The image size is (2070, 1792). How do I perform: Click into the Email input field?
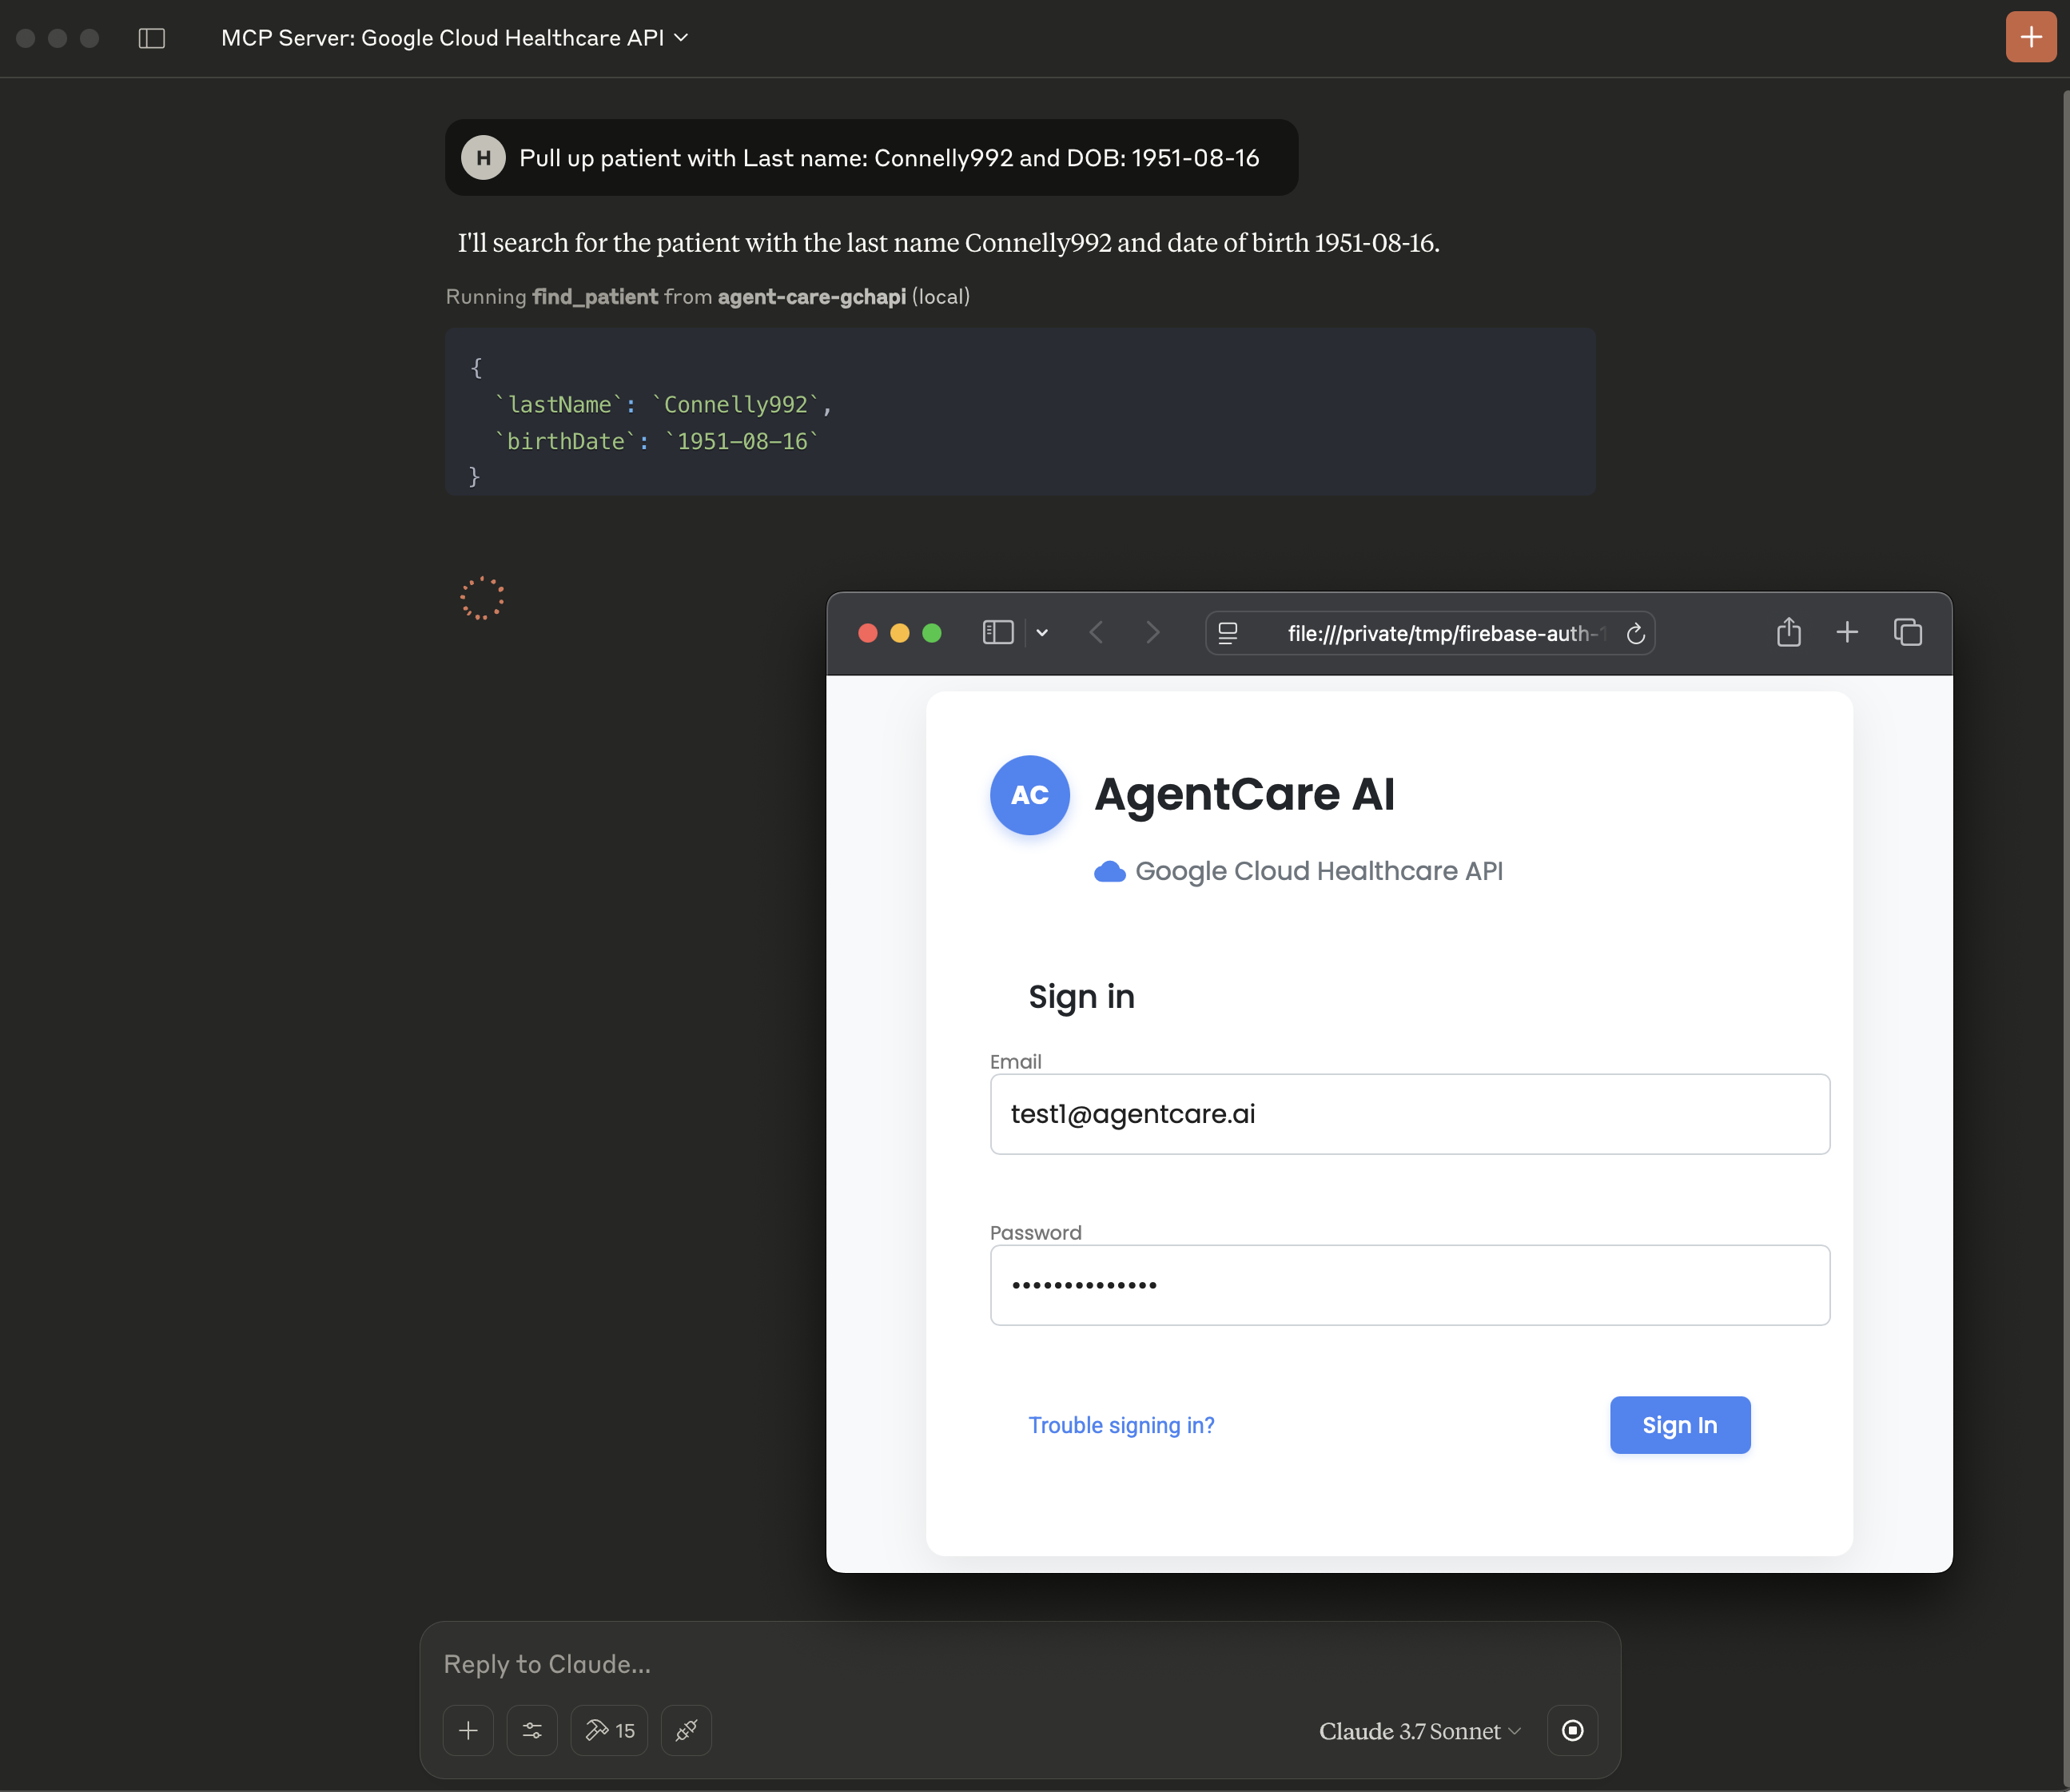point(1409,1114)
